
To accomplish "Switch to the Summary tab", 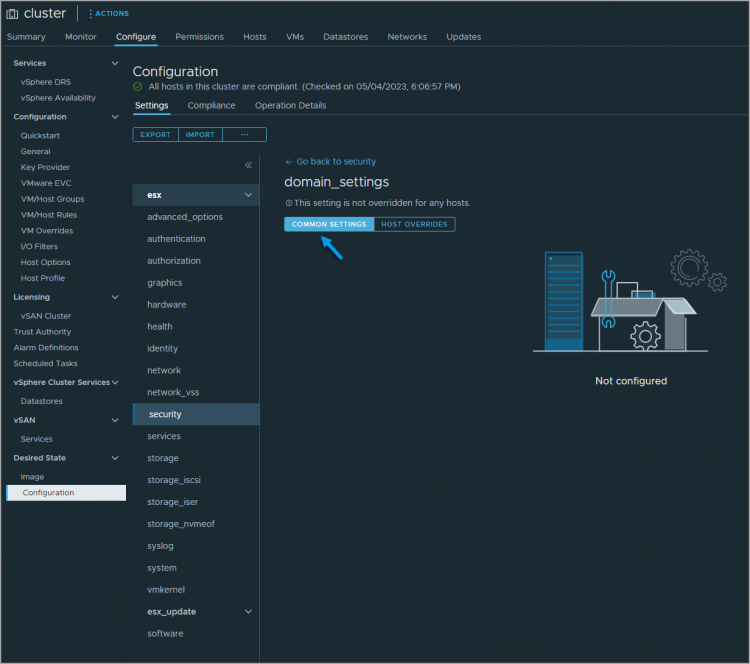I will pos(26,37).
